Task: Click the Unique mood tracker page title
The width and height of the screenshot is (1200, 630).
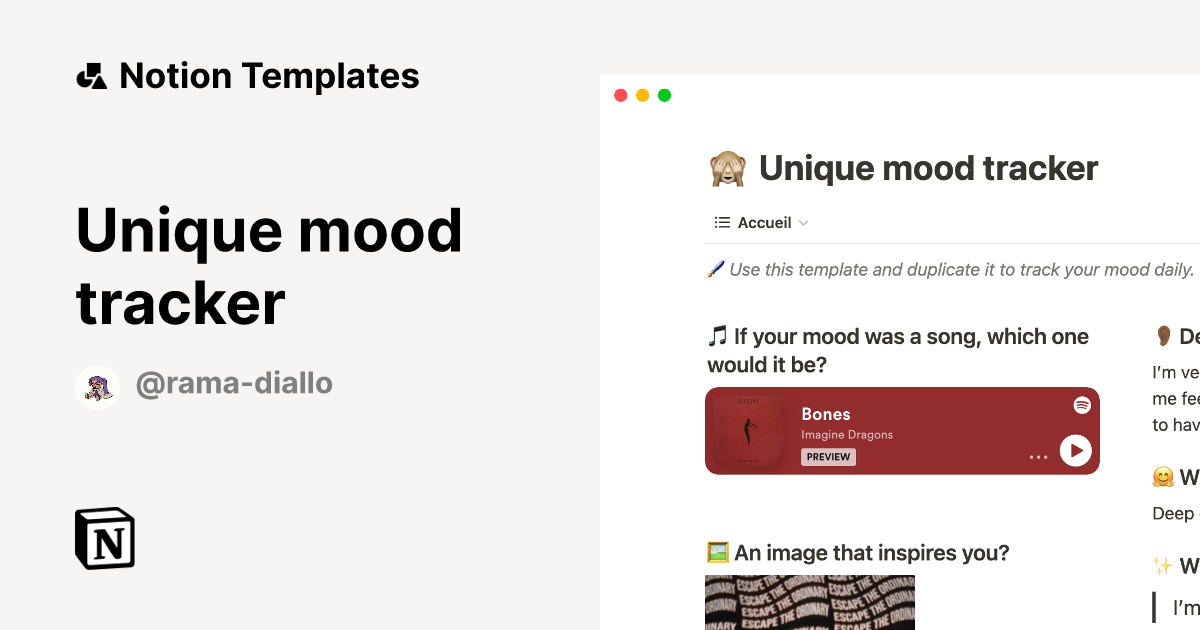Action: tap(928, 168)
